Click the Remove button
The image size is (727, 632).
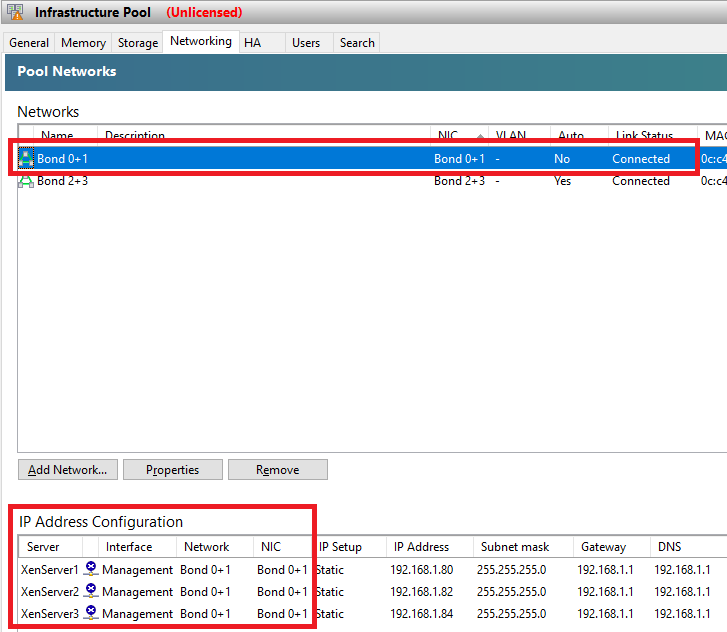tap(277, 470)
